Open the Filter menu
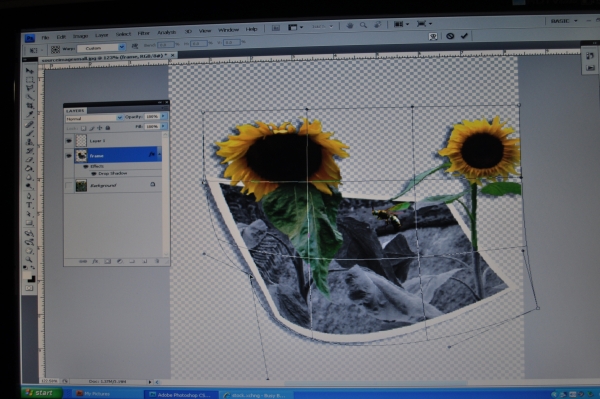600x399 pixels. pos(143,33)
